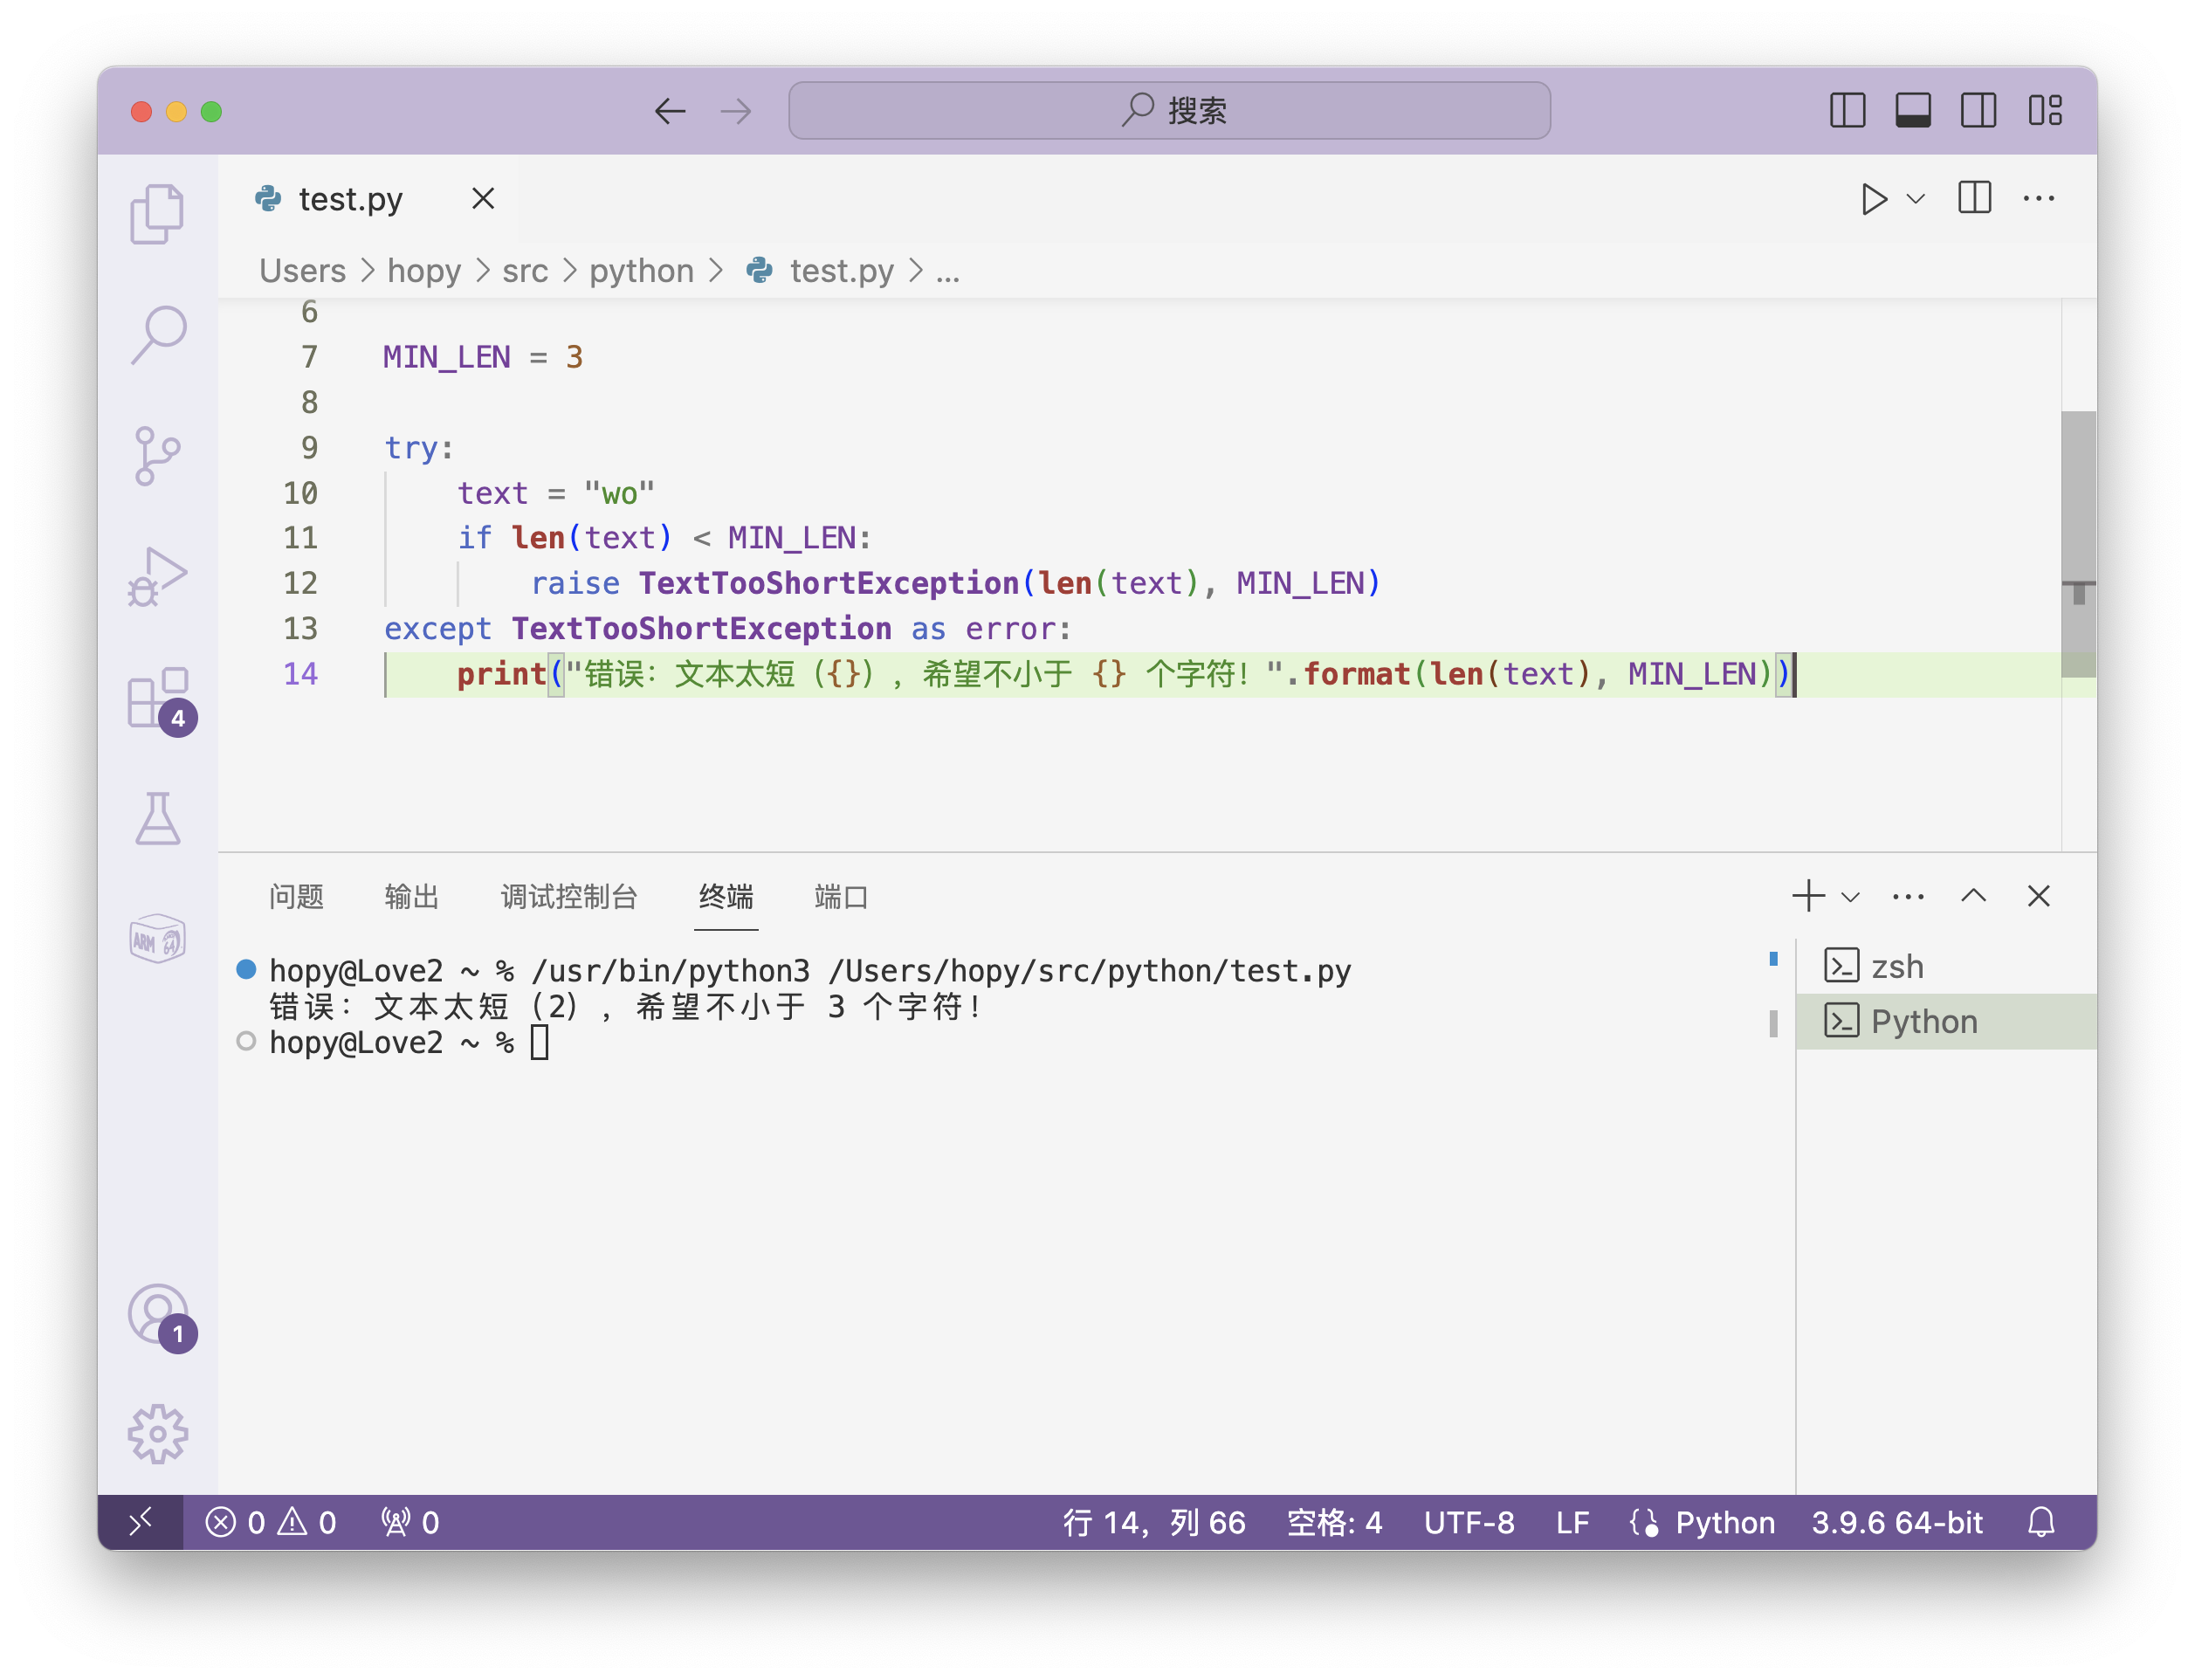Click 行 14, 列 66 cursor position
The image size is (2195, 1680).
[x=1153, y=1522]
